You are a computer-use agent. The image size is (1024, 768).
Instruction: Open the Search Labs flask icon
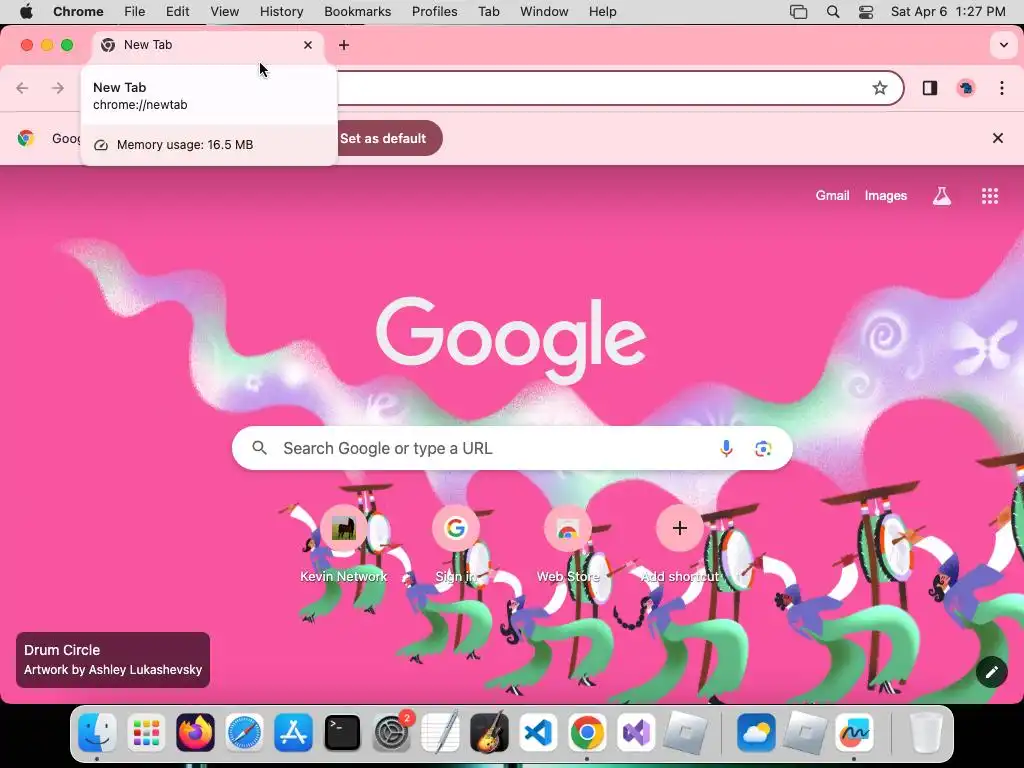pos(942,195)
